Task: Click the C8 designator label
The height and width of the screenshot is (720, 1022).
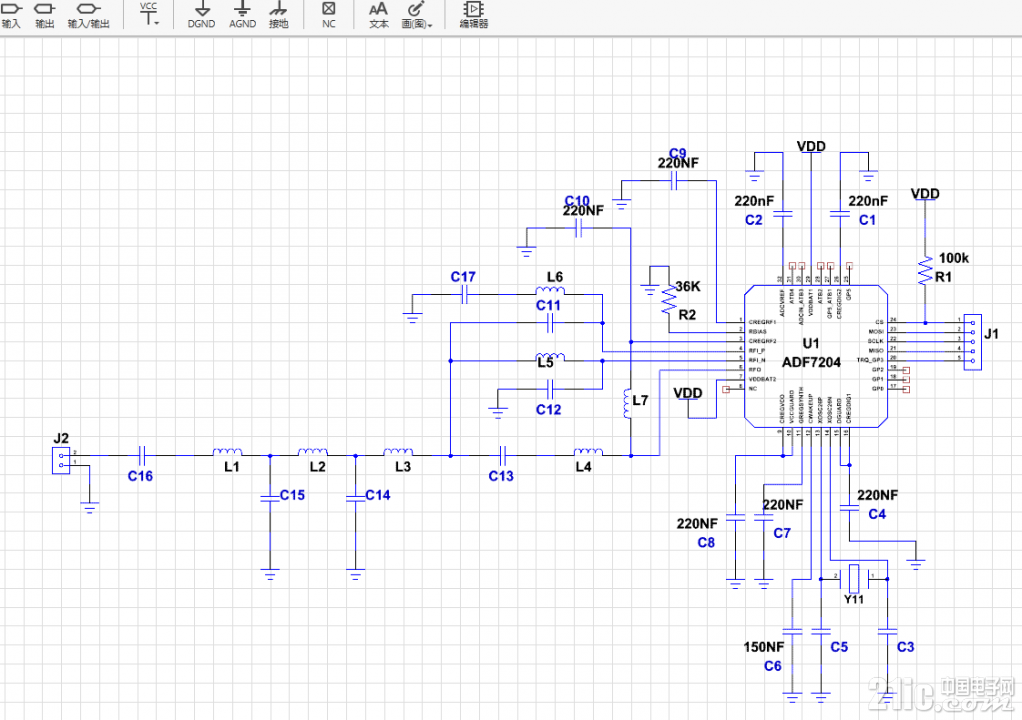Action: tap(706, 542)
